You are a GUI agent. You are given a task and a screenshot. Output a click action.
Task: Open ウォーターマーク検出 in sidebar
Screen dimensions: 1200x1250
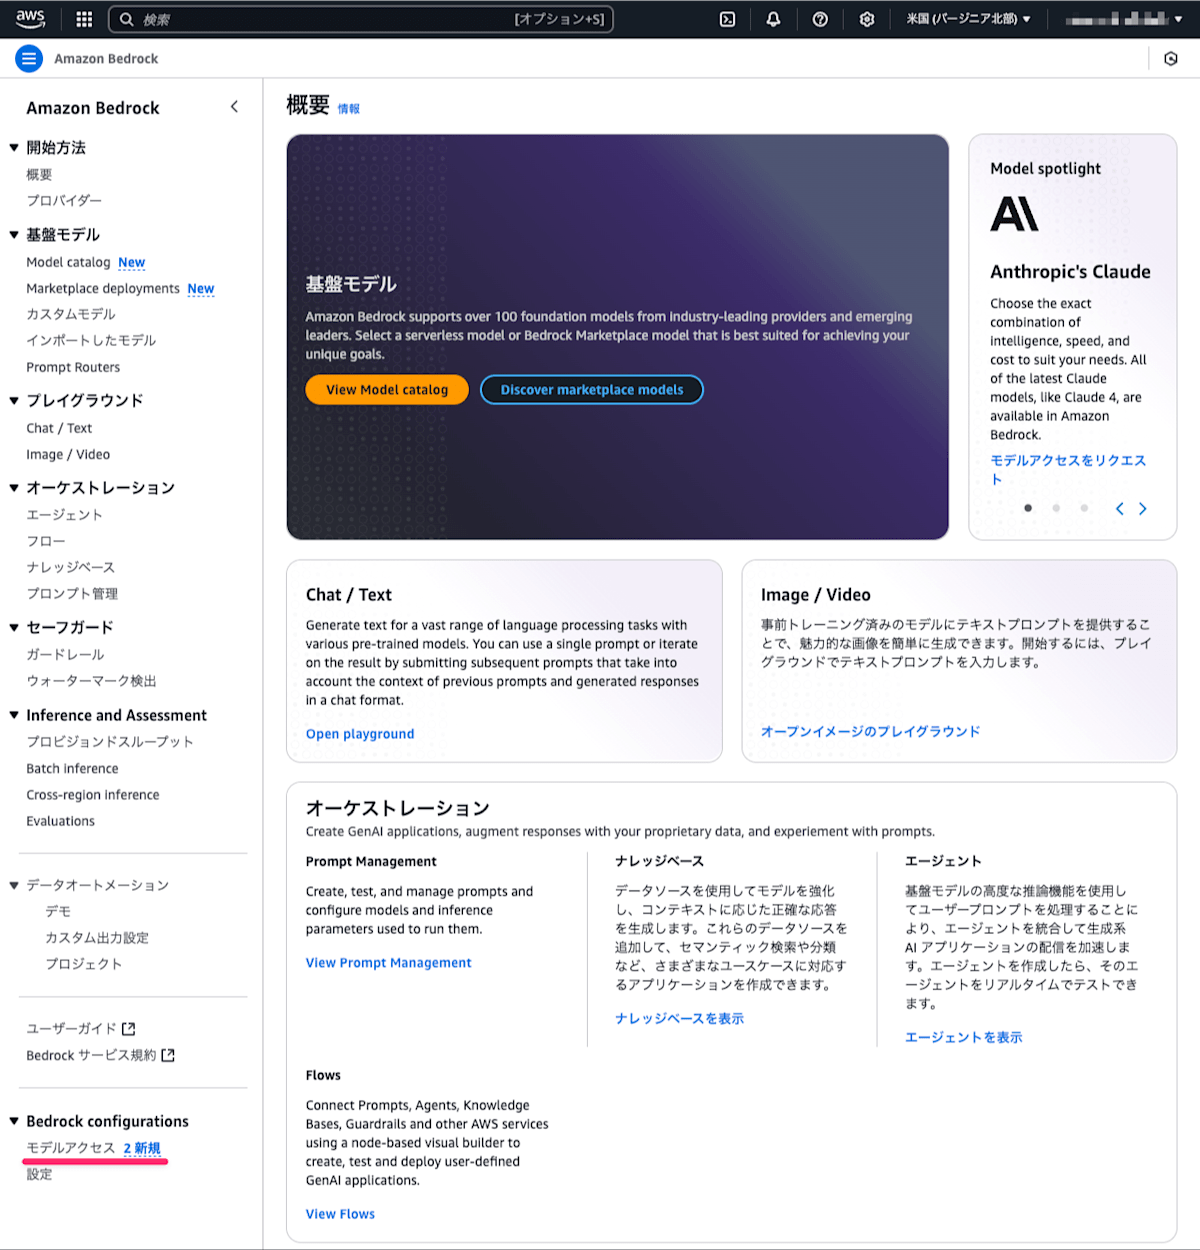point(91,681)
